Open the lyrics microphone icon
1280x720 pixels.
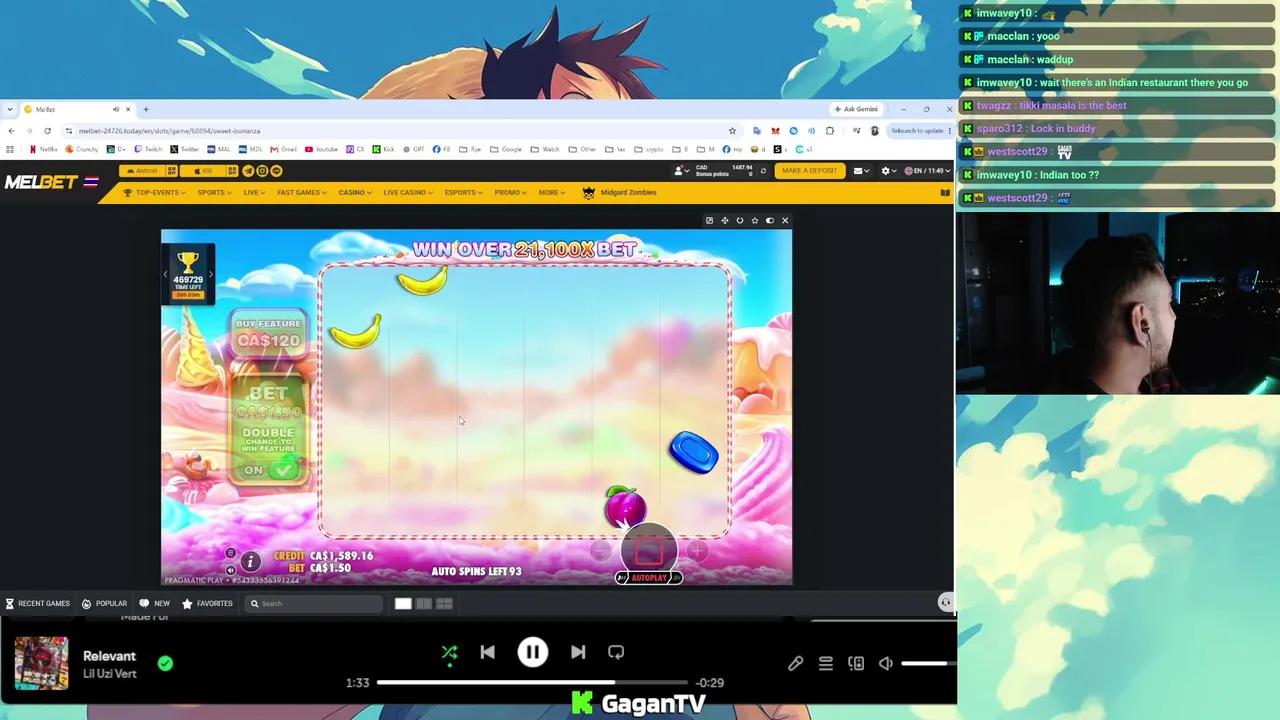(x=795, y=663)
